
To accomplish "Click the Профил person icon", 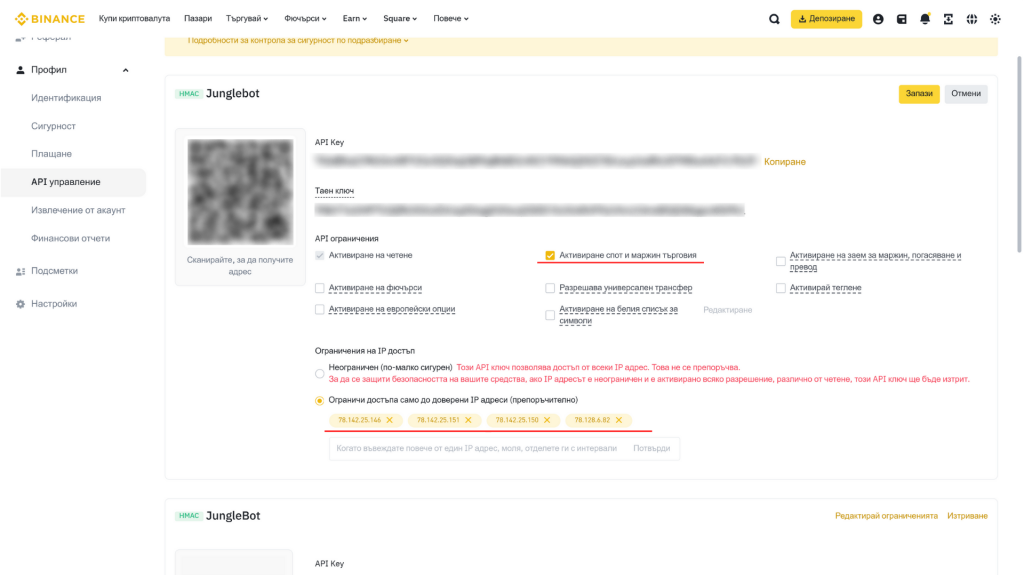I will (x=20, y=70).
